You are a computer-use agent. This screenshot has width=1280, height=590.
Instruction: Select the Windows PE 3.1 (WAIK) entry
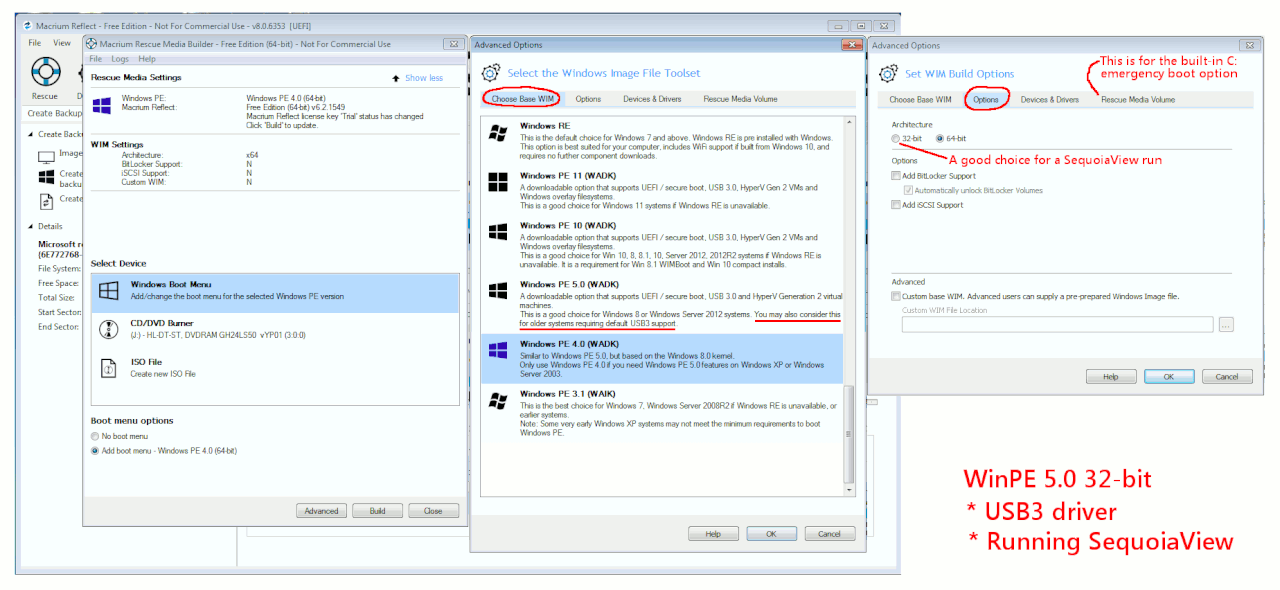pos(662,412)
